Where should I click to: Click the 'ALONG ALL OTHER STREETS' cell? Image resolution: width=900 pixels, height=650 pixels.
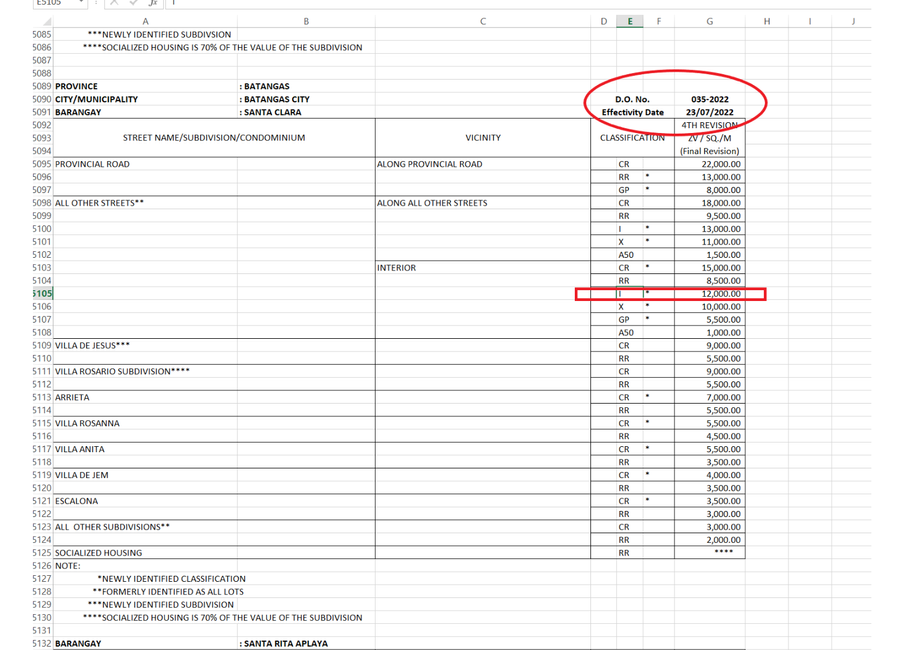483,203
